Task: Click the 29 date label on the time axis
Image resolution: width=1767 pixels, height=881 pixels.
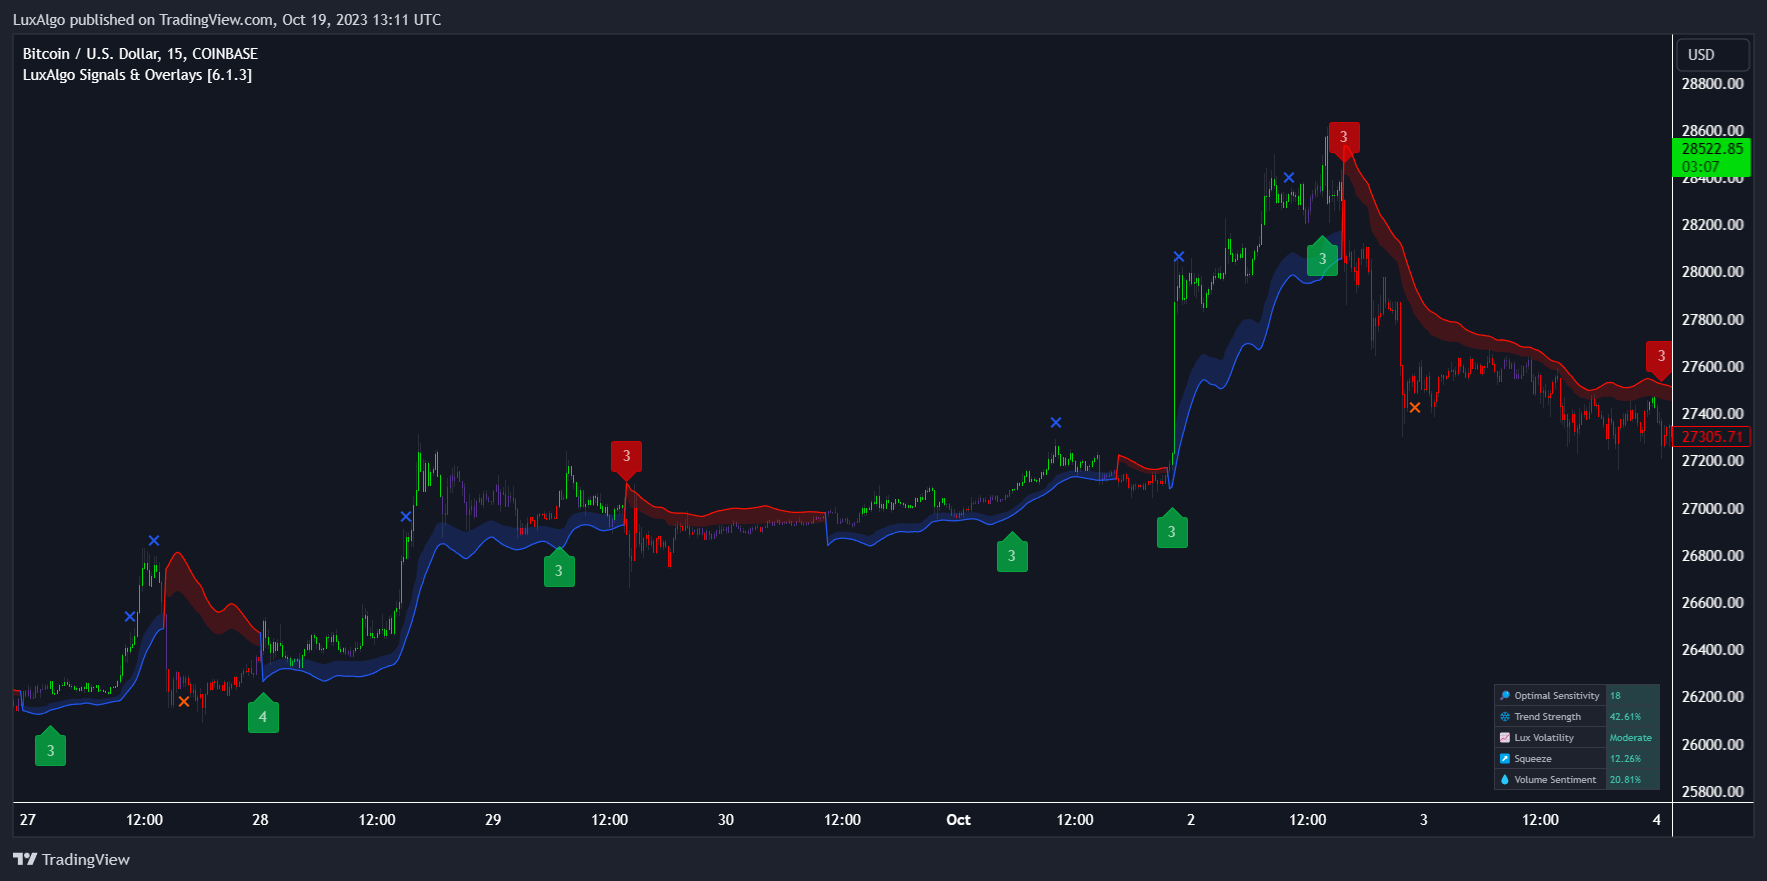Action: coord(493,820)
